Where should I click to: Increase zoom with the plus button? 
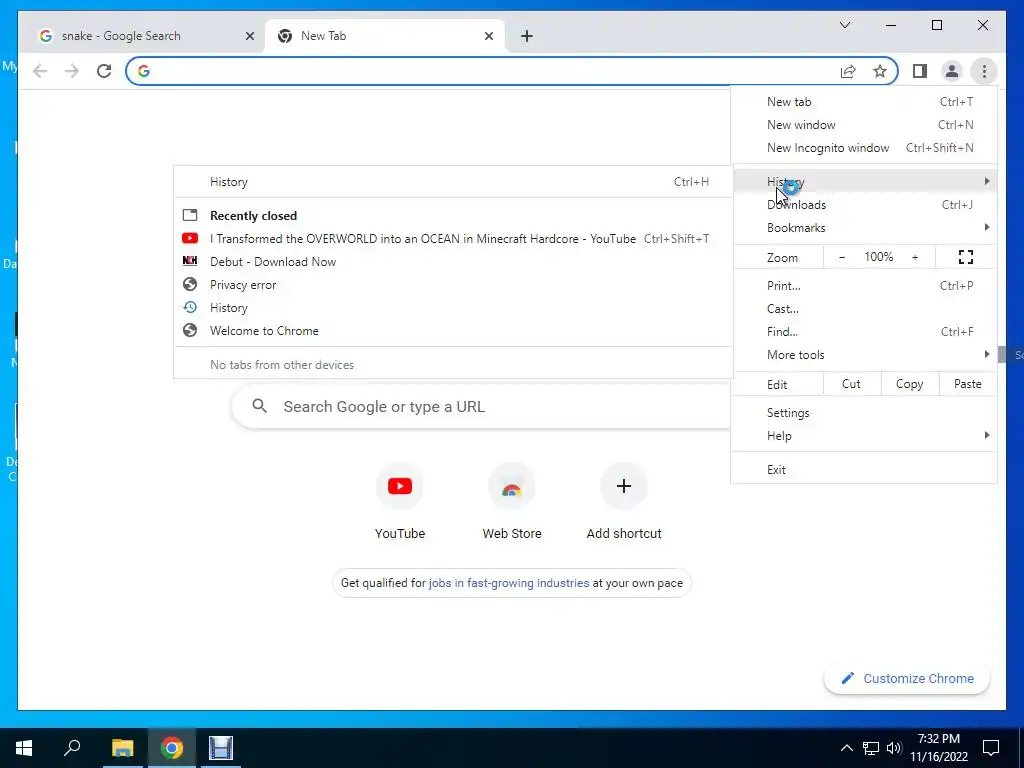[915, 257]
